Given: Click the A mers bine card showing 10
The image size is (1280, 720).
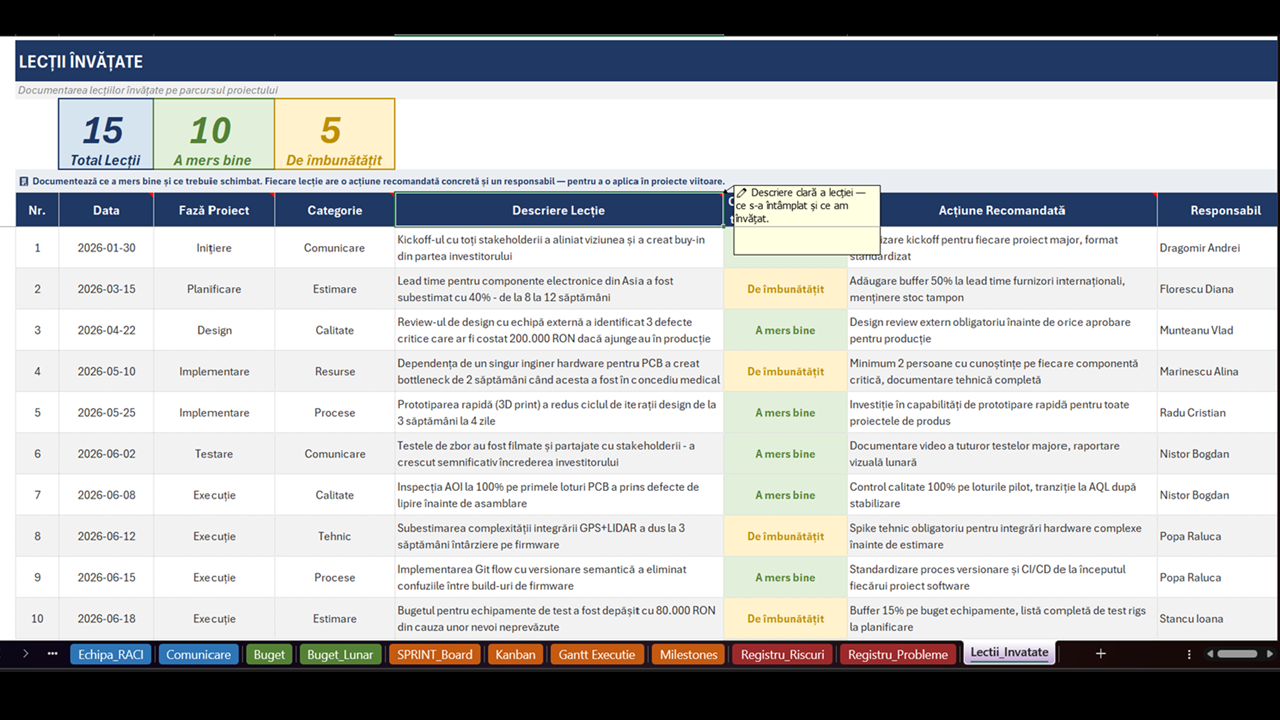Looking at the screenshot, I should (213, 134).
